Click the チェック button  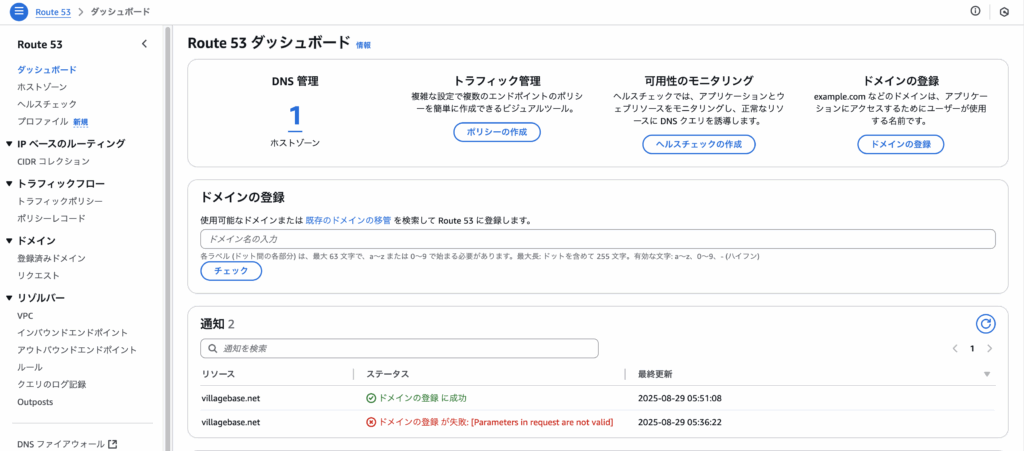[x=231, y=271]
